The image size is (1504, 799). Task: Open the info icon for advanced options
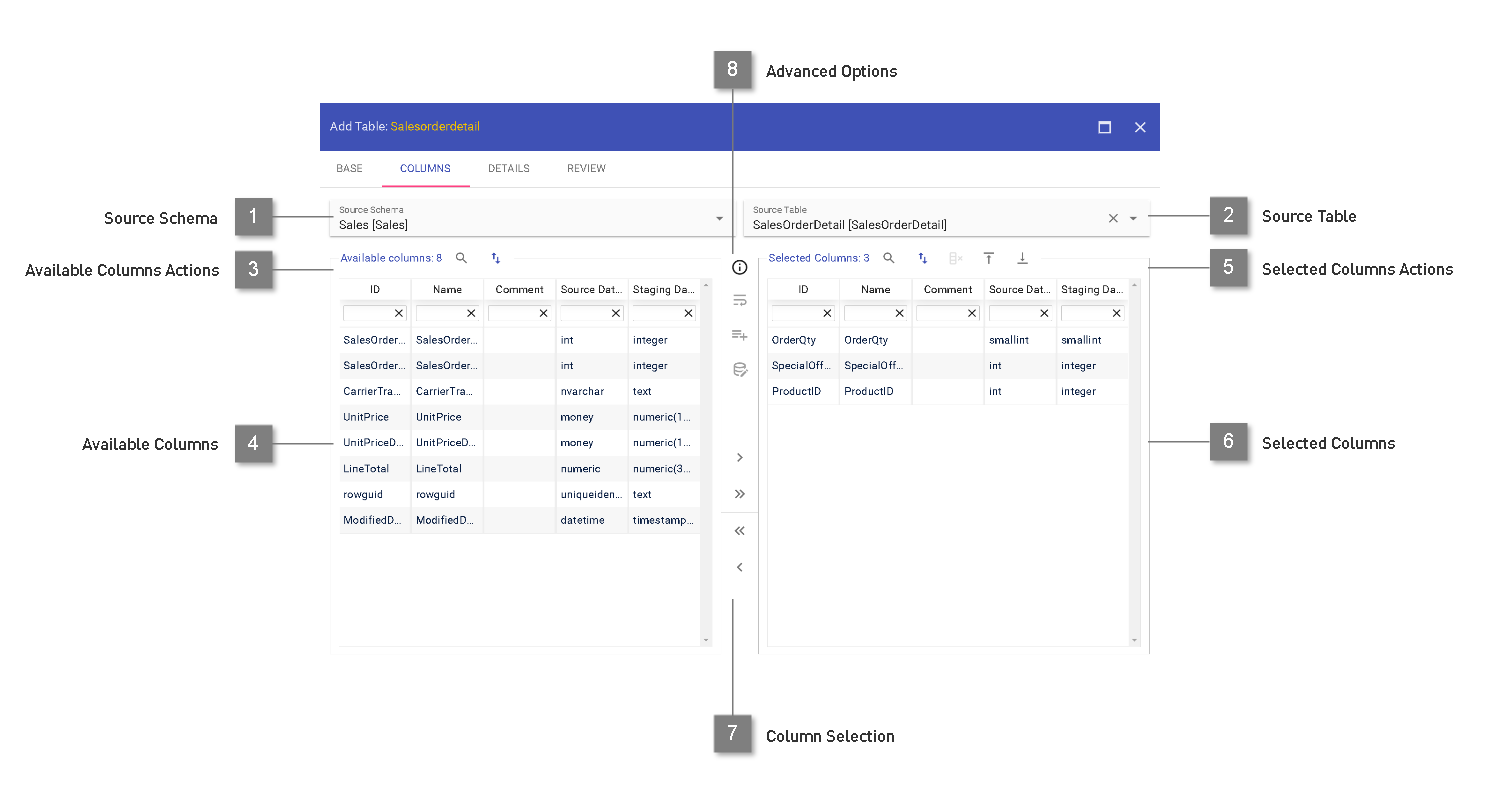point(740,267)
